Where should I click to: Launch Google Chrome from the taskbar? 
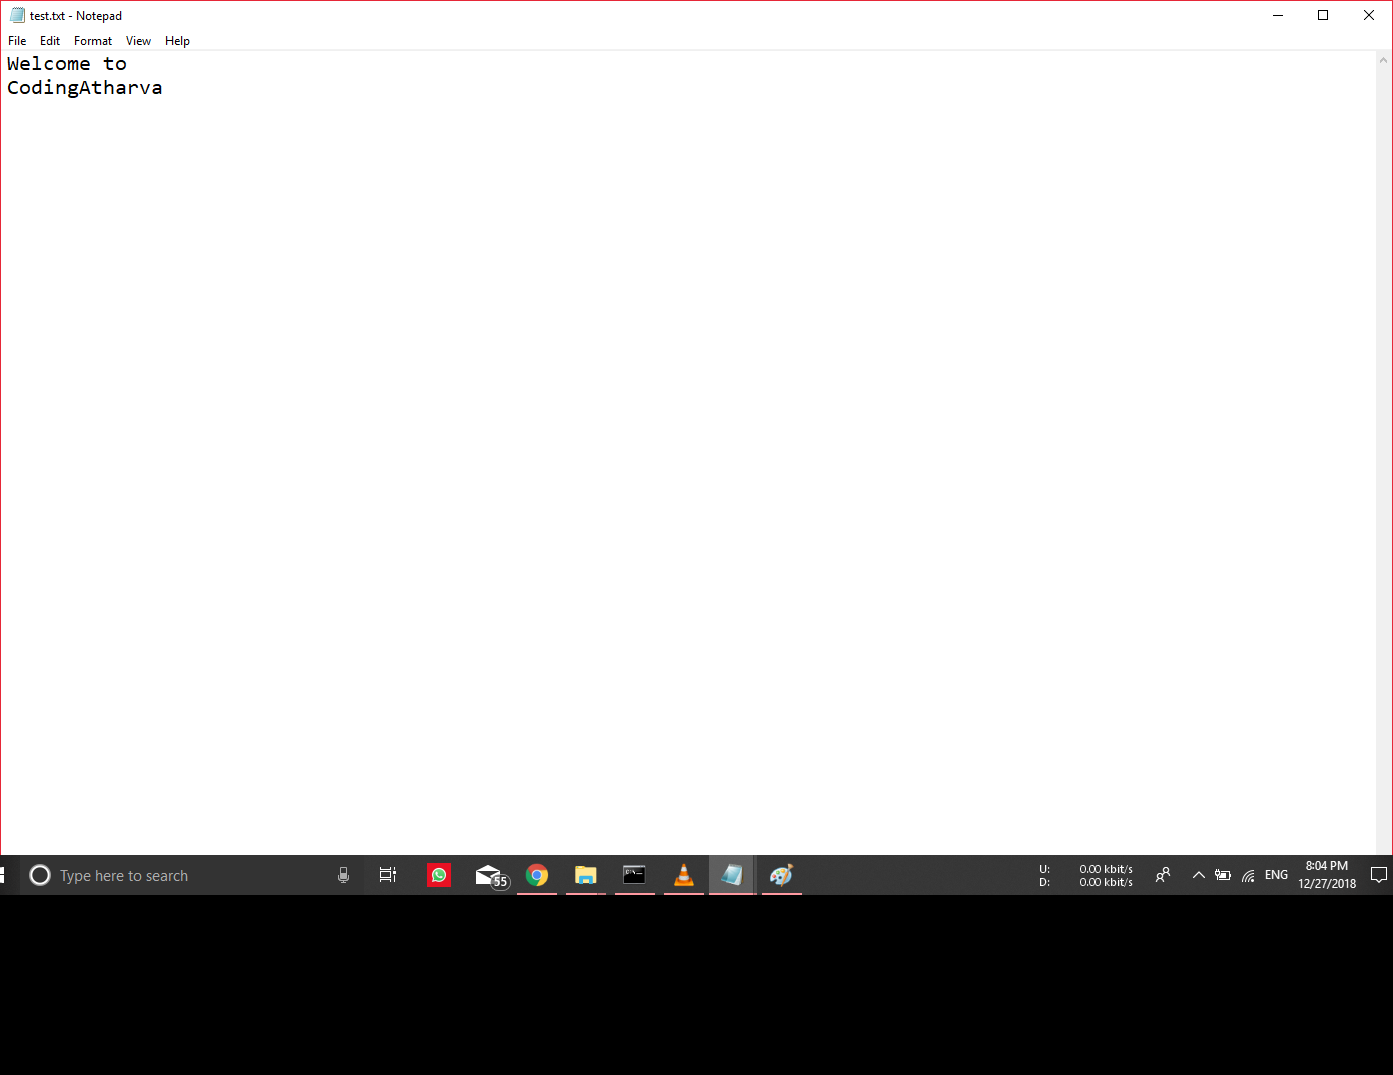(537, 874)
